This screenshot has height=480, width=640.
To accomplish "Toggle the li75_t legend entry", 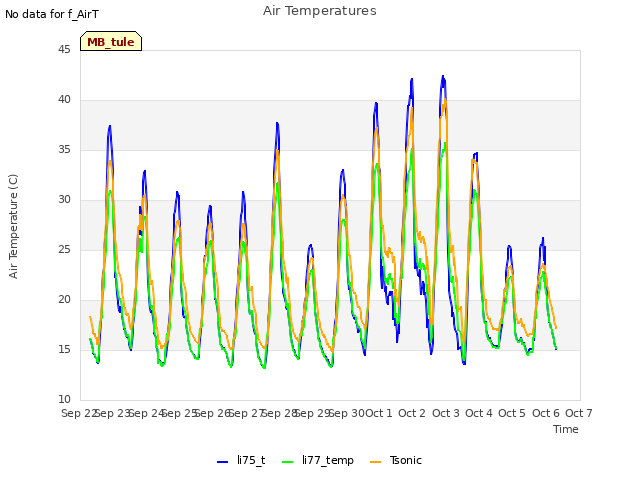I will tap(241, 461).
